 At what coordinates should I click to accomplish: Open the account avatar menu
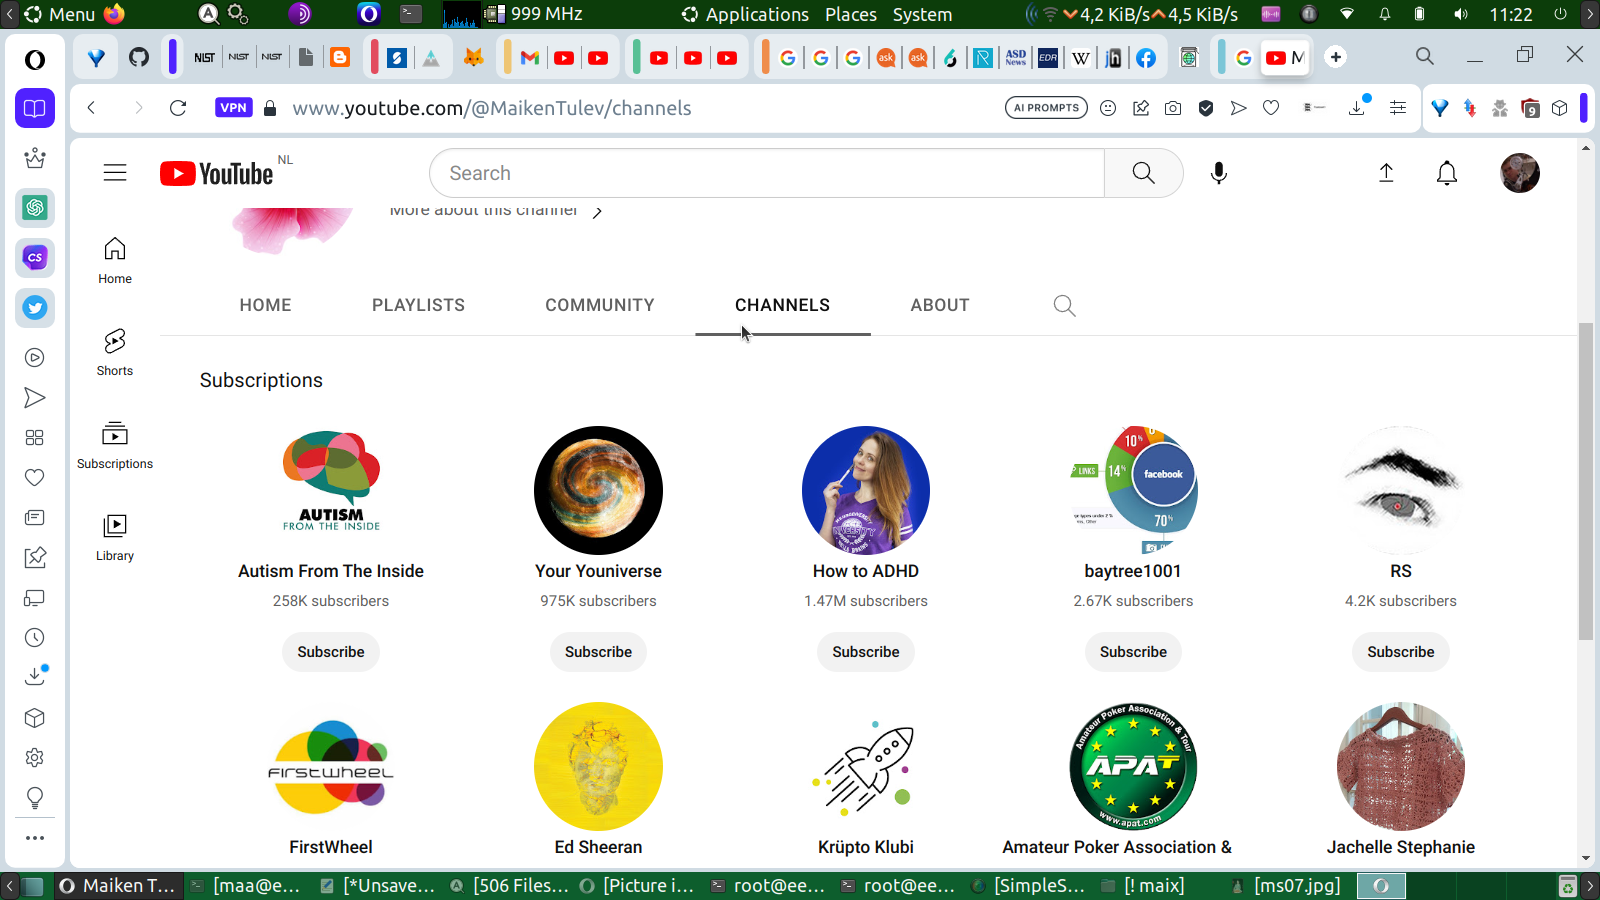click(1520, 173)
